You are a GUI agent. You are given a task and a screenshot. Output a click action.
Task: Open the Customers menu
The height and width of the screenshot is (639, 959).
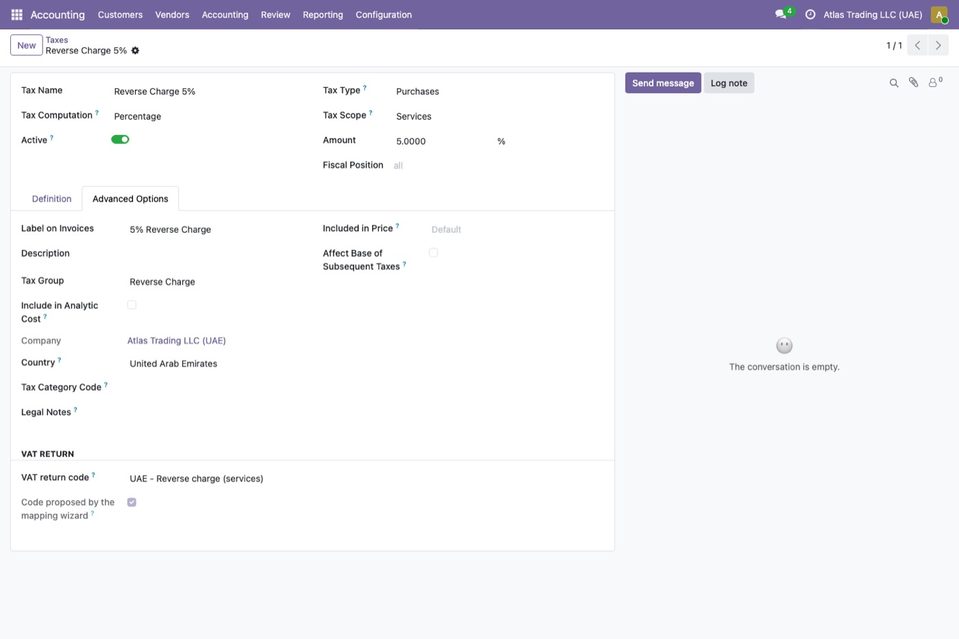[120, 15]
